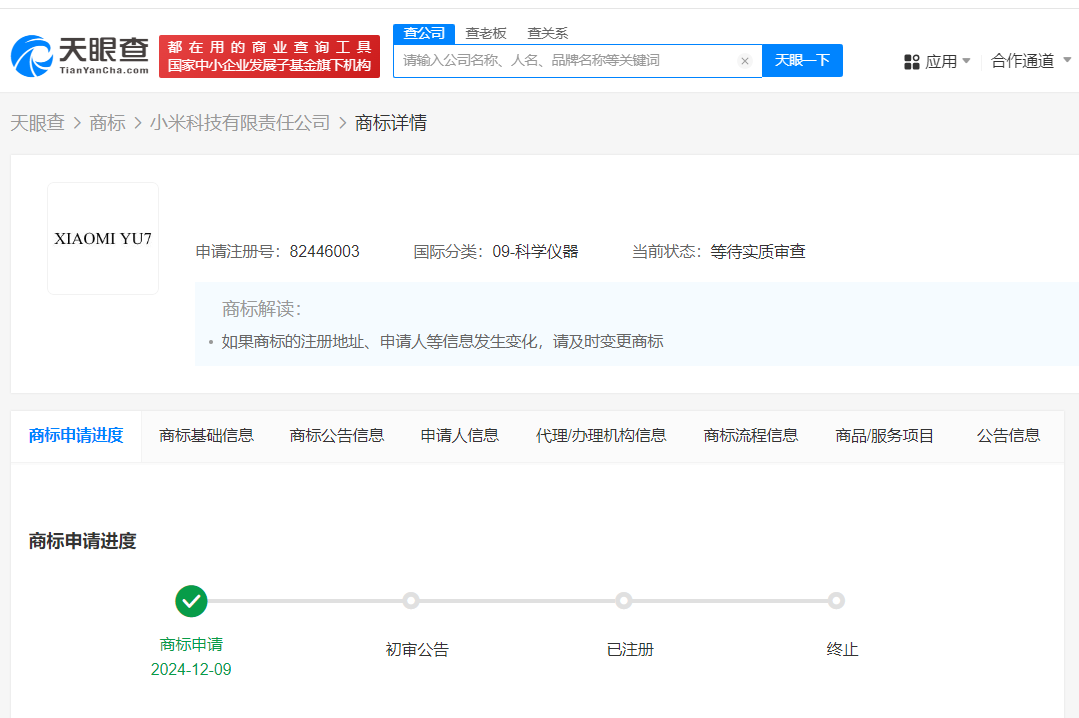The height and width of the screenshot is (718, 1079).
Task: Click the XIAOMI YU7 trademark image
Action: (102, 238)
